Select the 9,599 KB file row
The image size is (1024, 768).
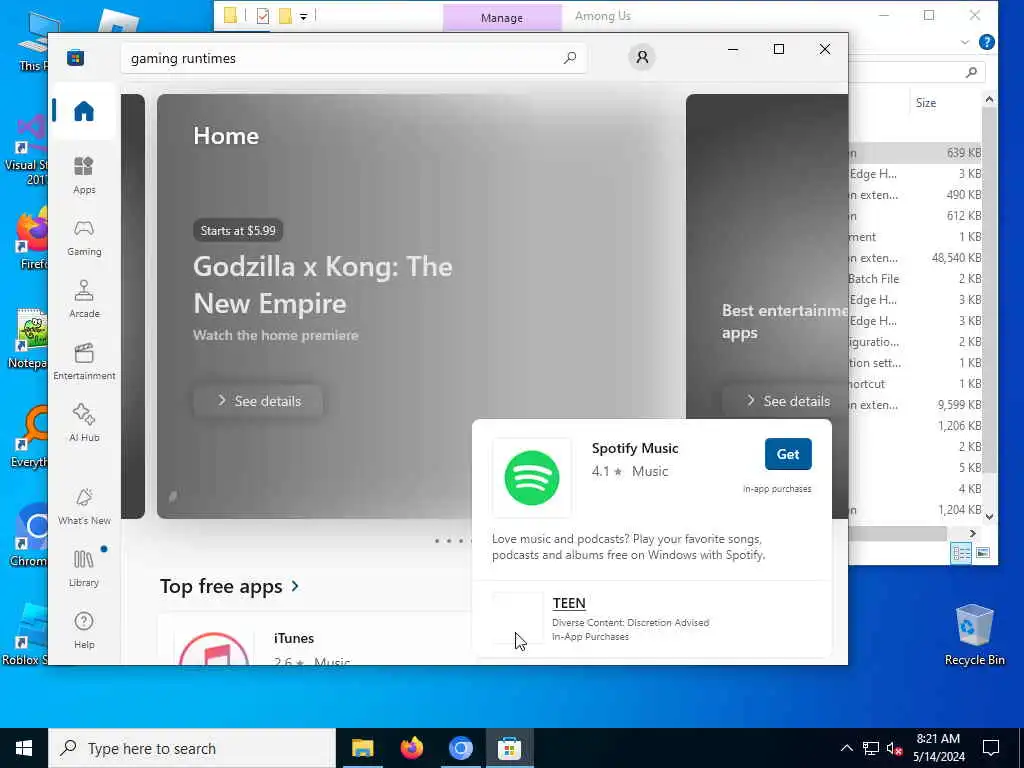915,405
